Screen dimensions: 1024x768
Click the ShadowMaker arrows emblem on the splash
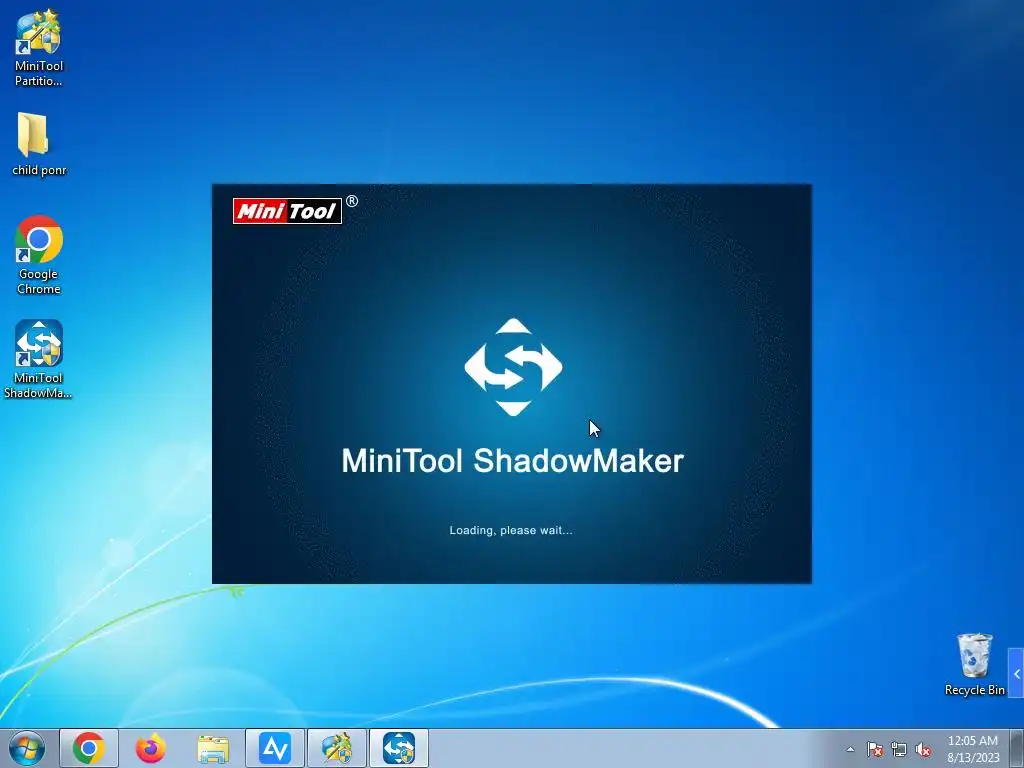[x=513, y=367]
